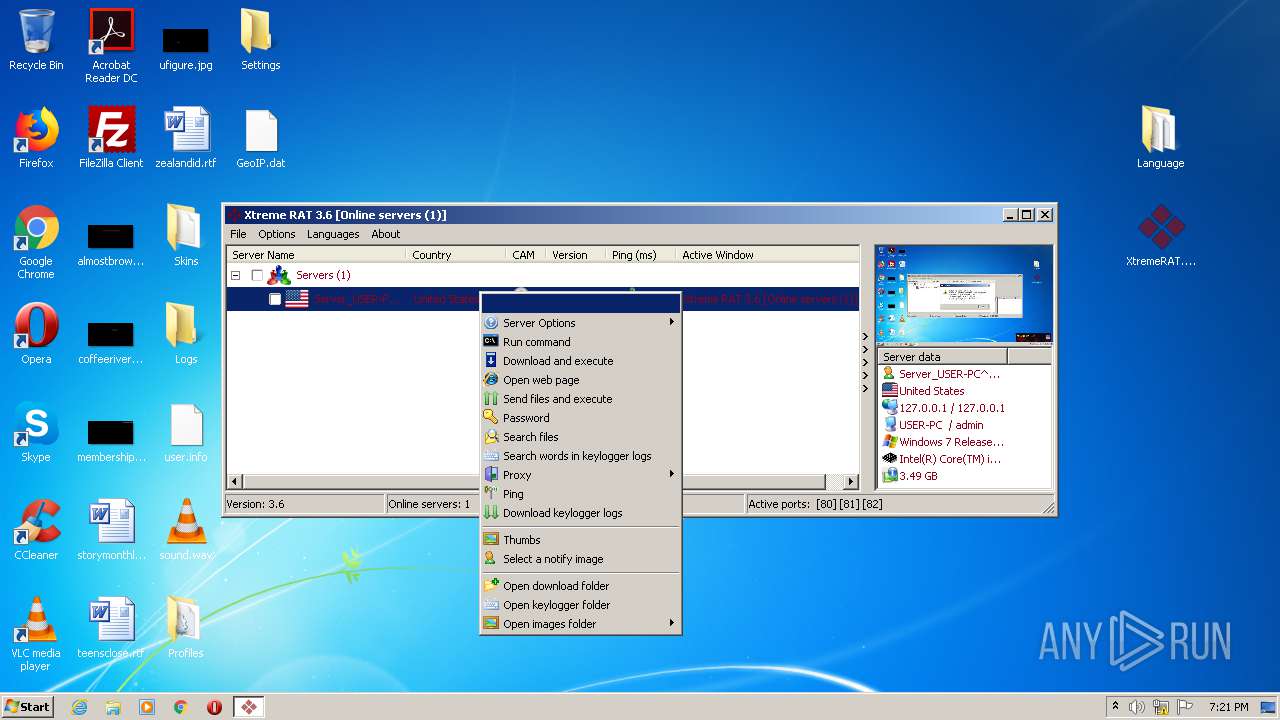Click the user icon beside Server_USER-PC in Server data
The height and width of the screenshot is (720, 1280).
[x=889, y=374]
